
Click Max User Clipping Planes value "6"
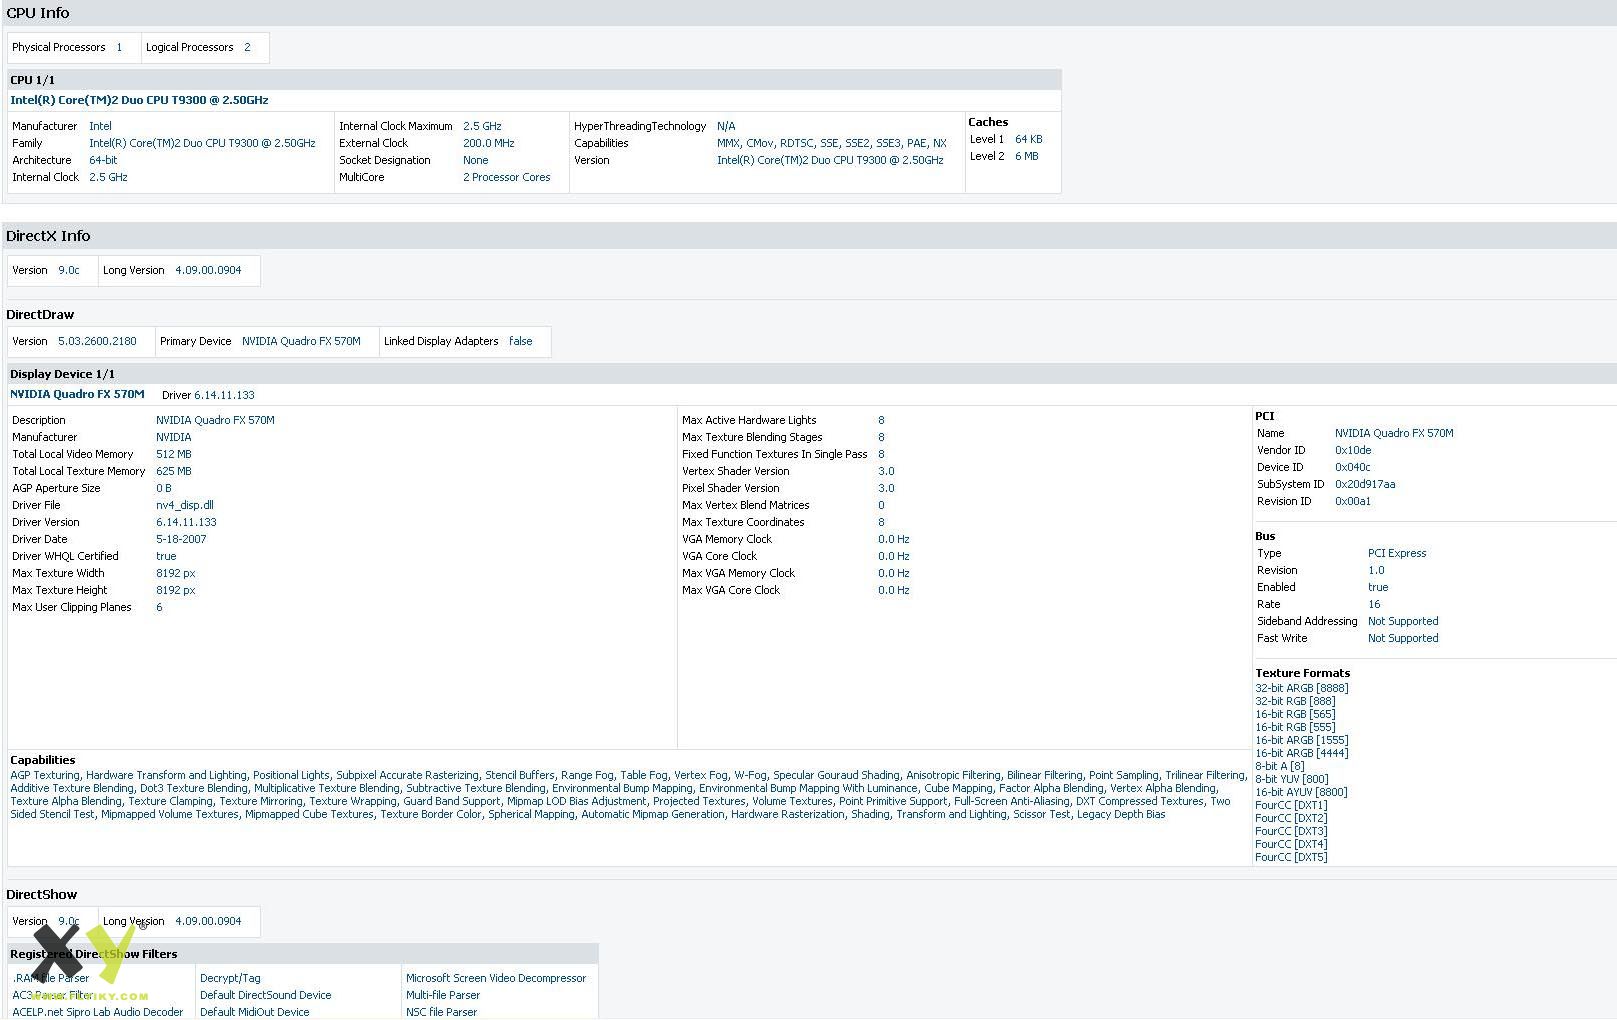pyautogui.click(x=159, y=607)
